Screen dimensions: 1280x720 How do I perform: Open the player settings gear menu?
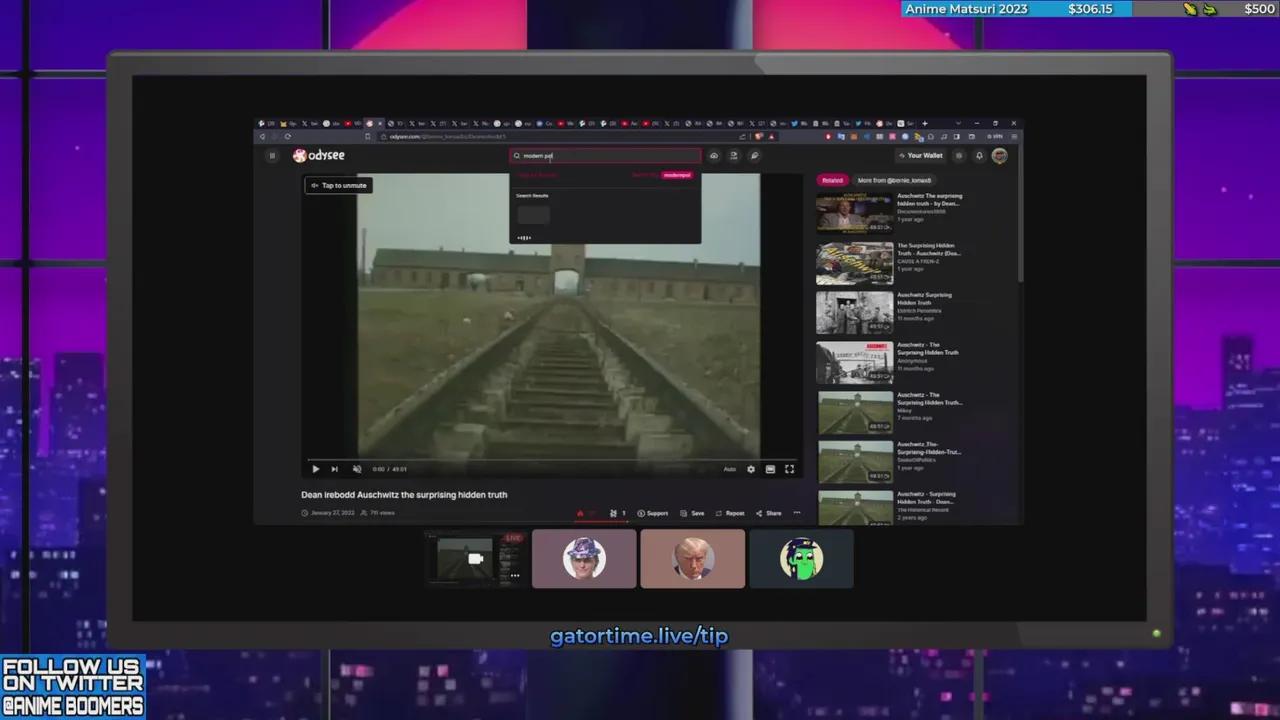(751, 469)
